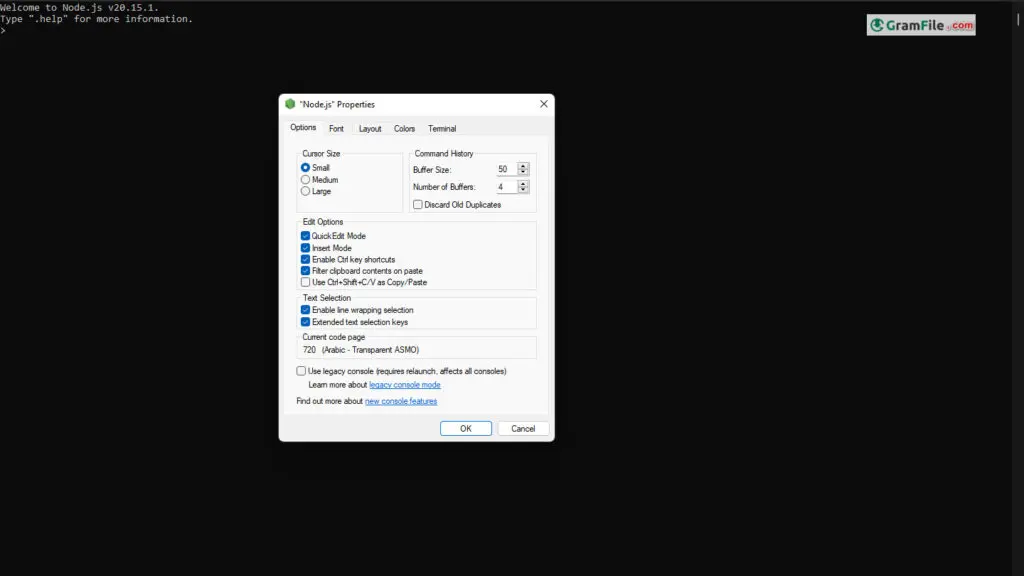Enable Use Ctrl+Shift+C/V as Copy/Paste

(305, 282)
